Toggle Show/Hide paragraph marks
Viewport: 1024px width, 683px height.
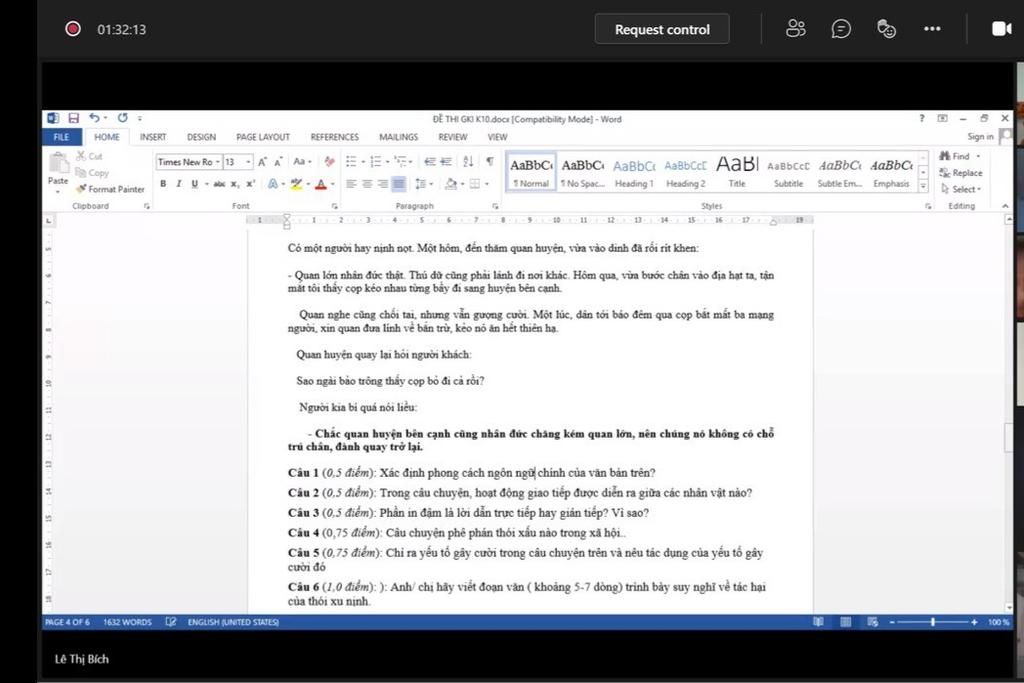tap(490, 162)
